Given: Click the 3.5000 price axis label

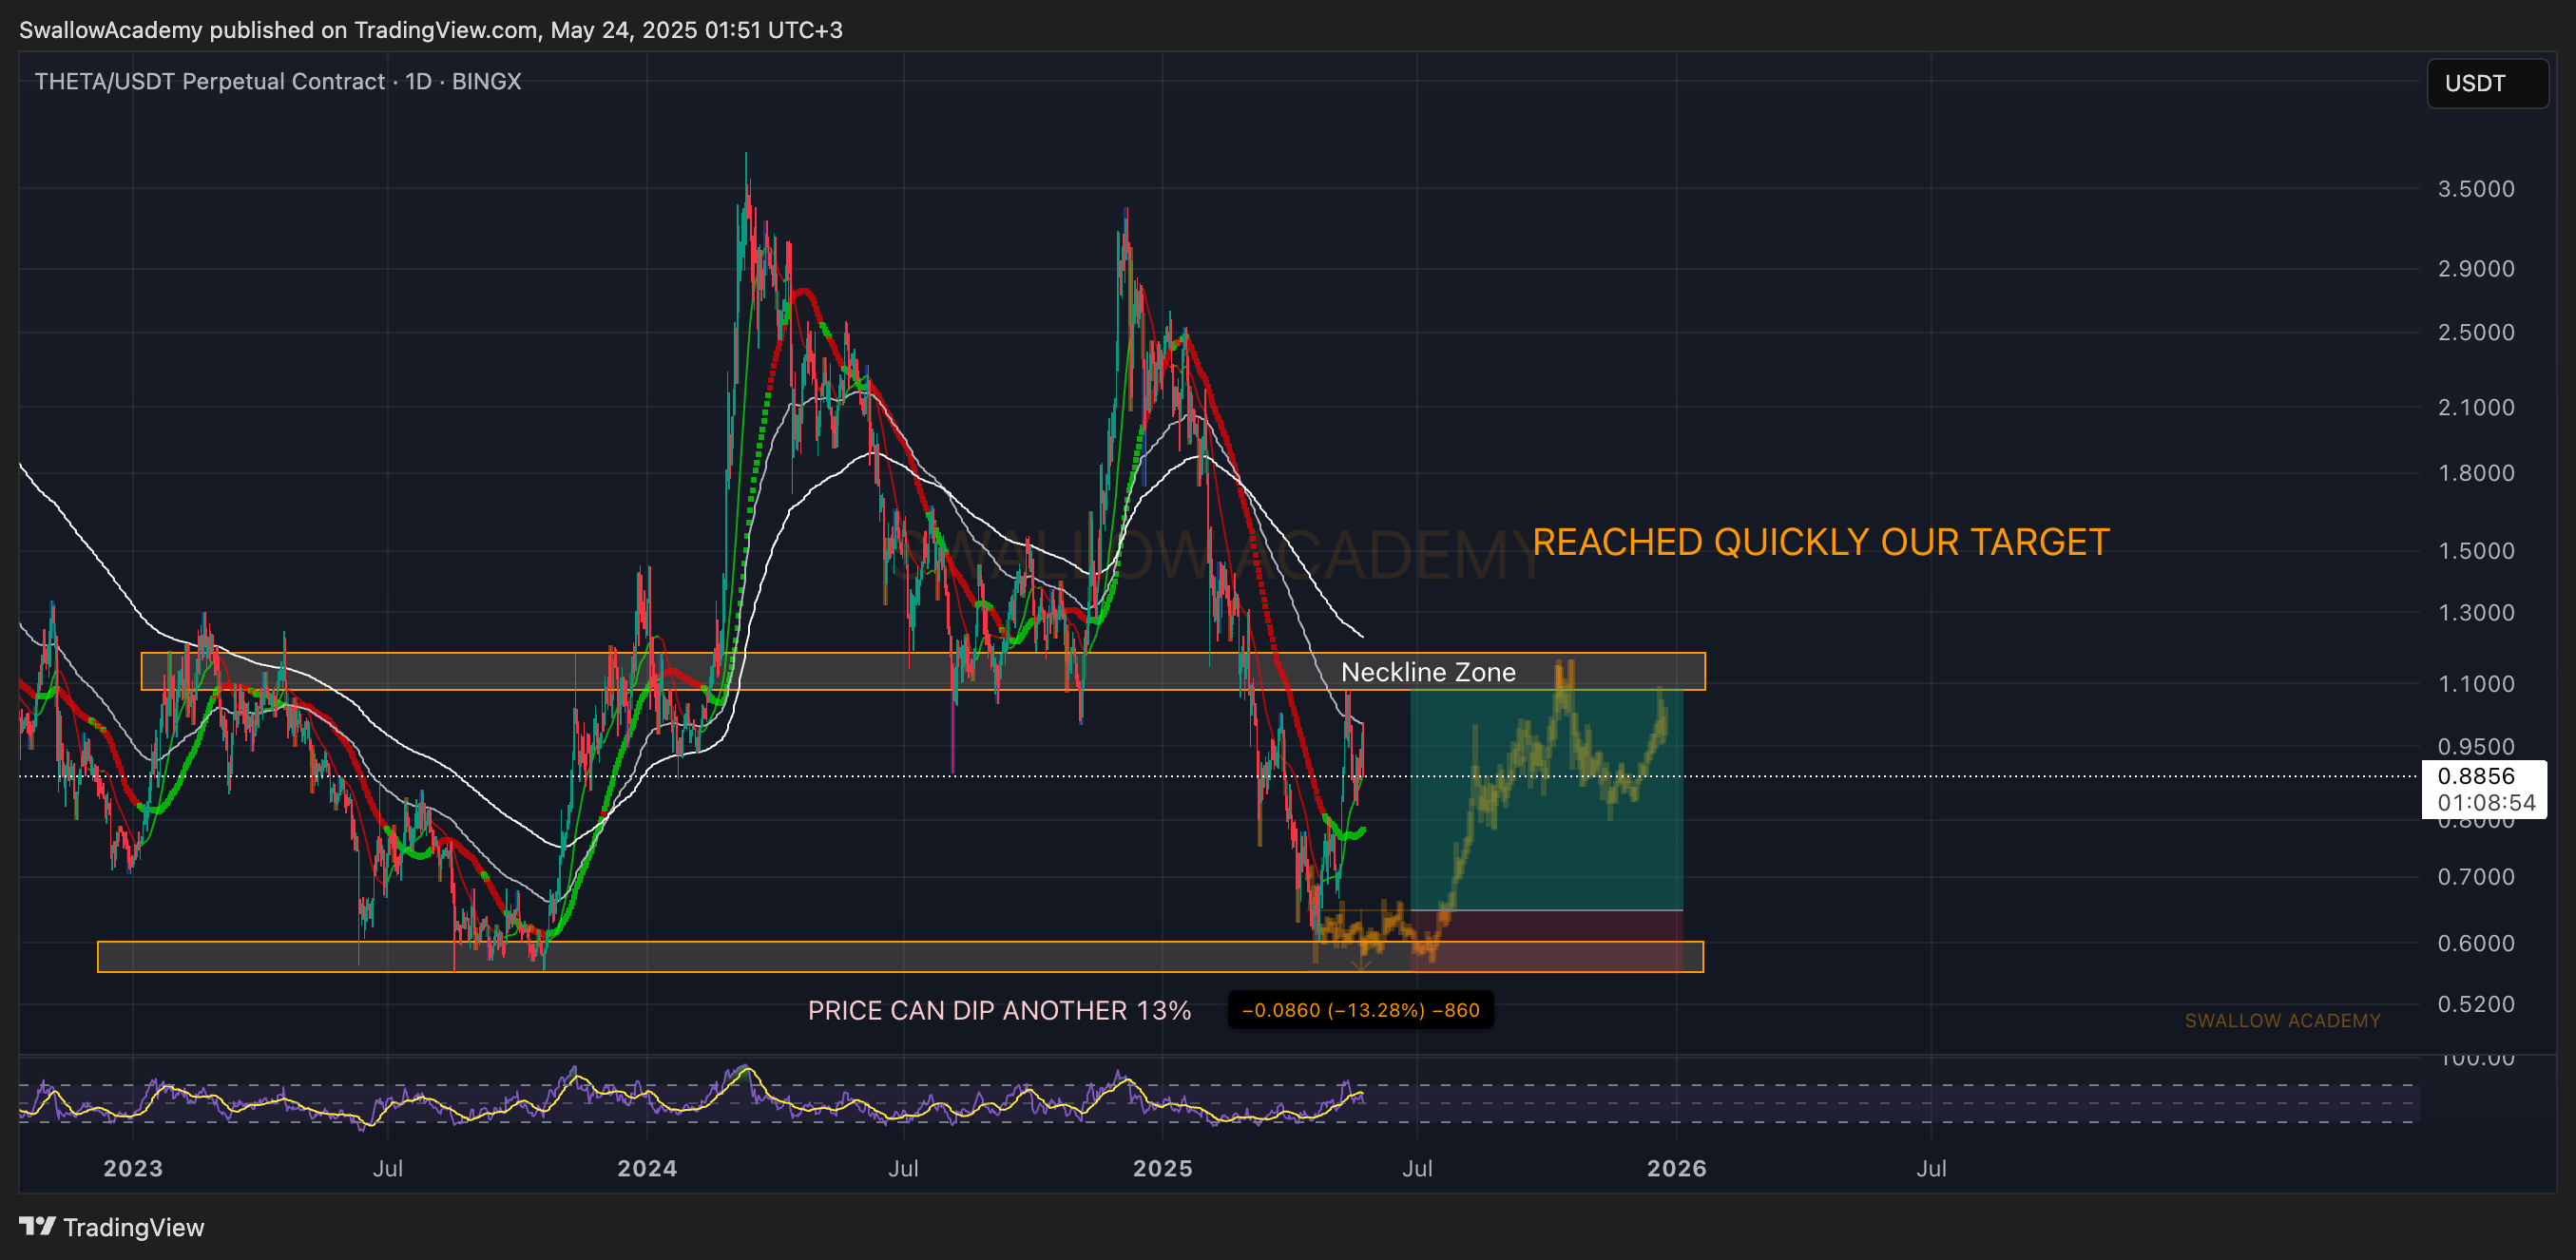Looking at the screenshot, I should (x=2475, y=189).
